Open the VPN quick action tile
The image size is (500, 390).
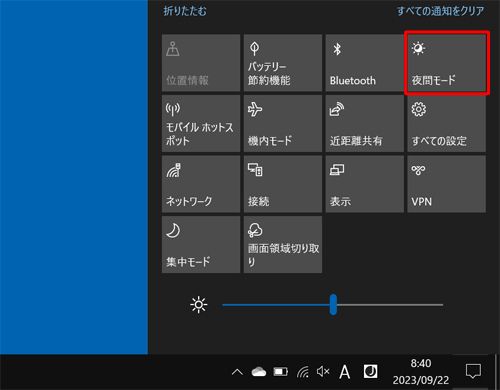pyautogui.click(x=447, y=184)
